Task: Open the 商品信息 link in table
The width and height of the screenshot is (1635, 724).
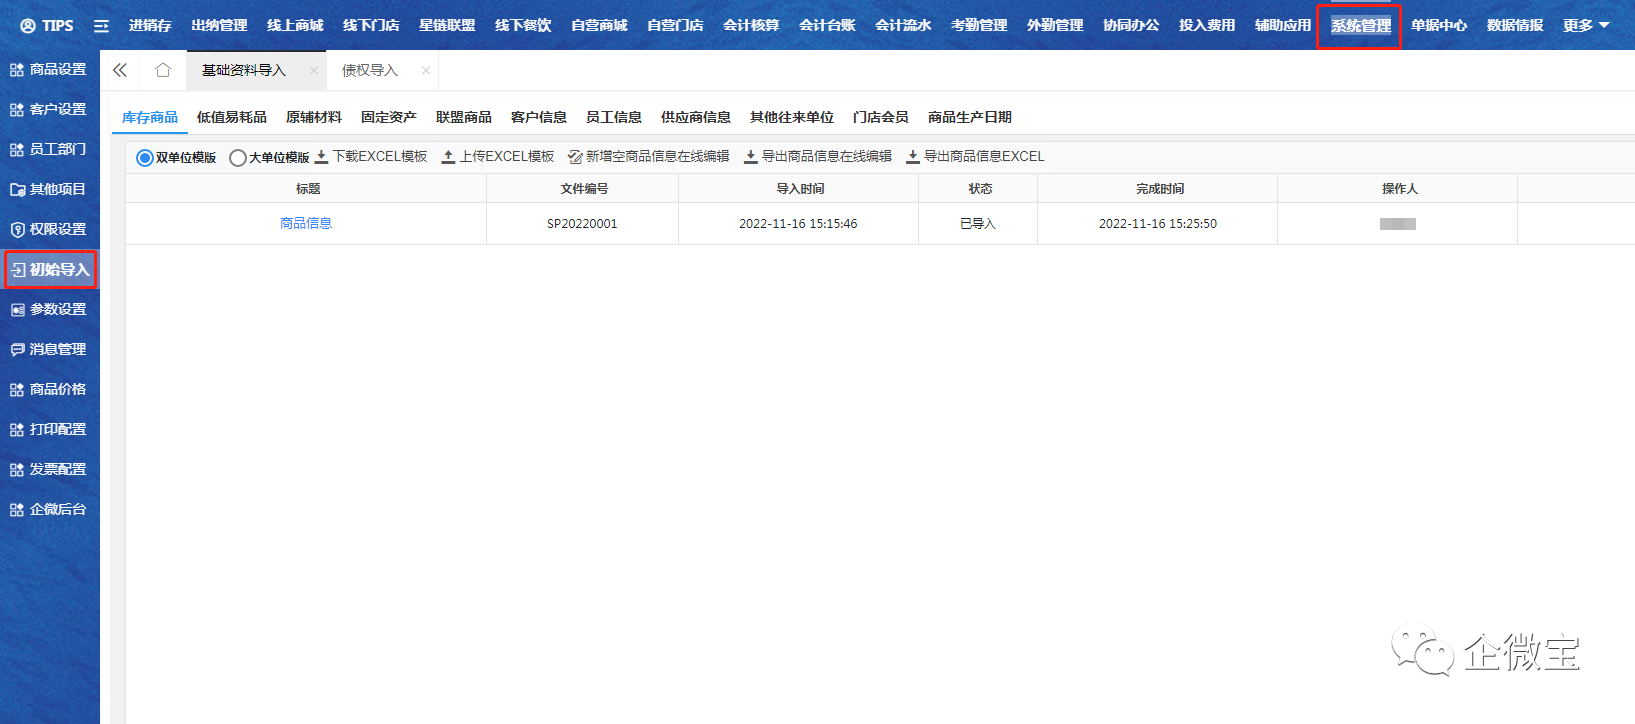Action: tap(306, 224)
